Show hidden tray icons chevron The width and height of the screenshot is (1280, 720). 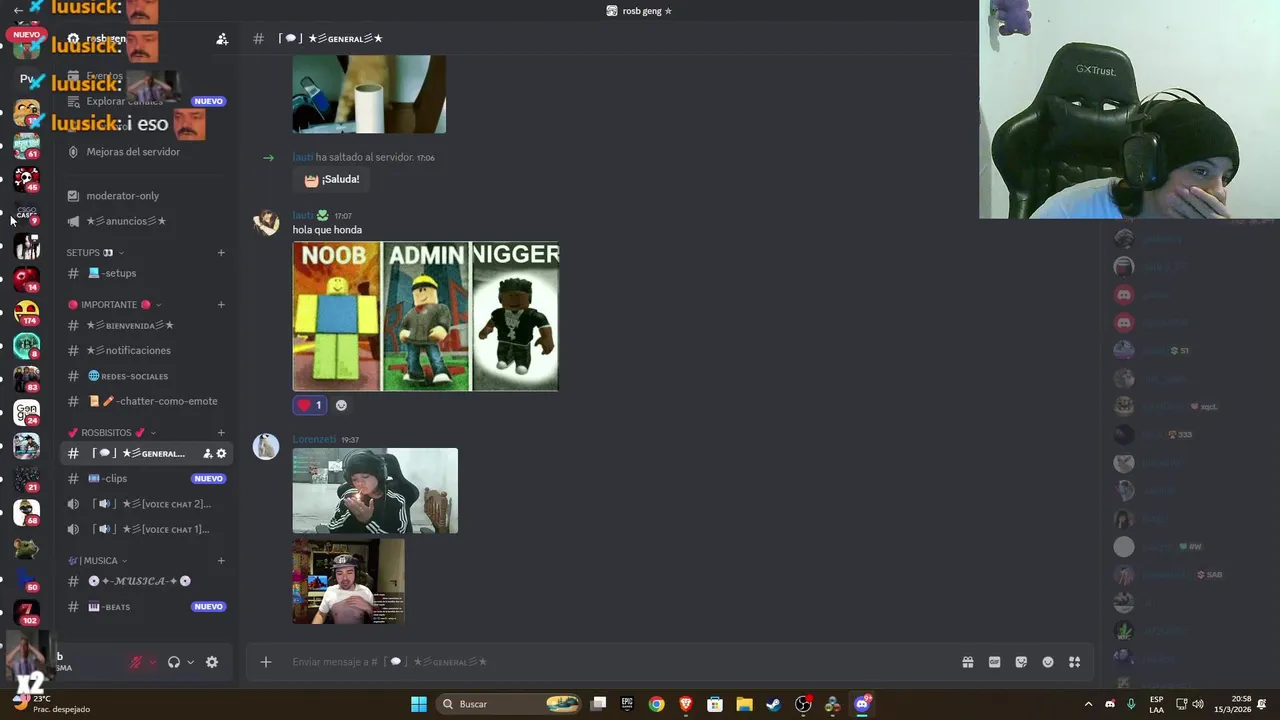point(1088,704)
